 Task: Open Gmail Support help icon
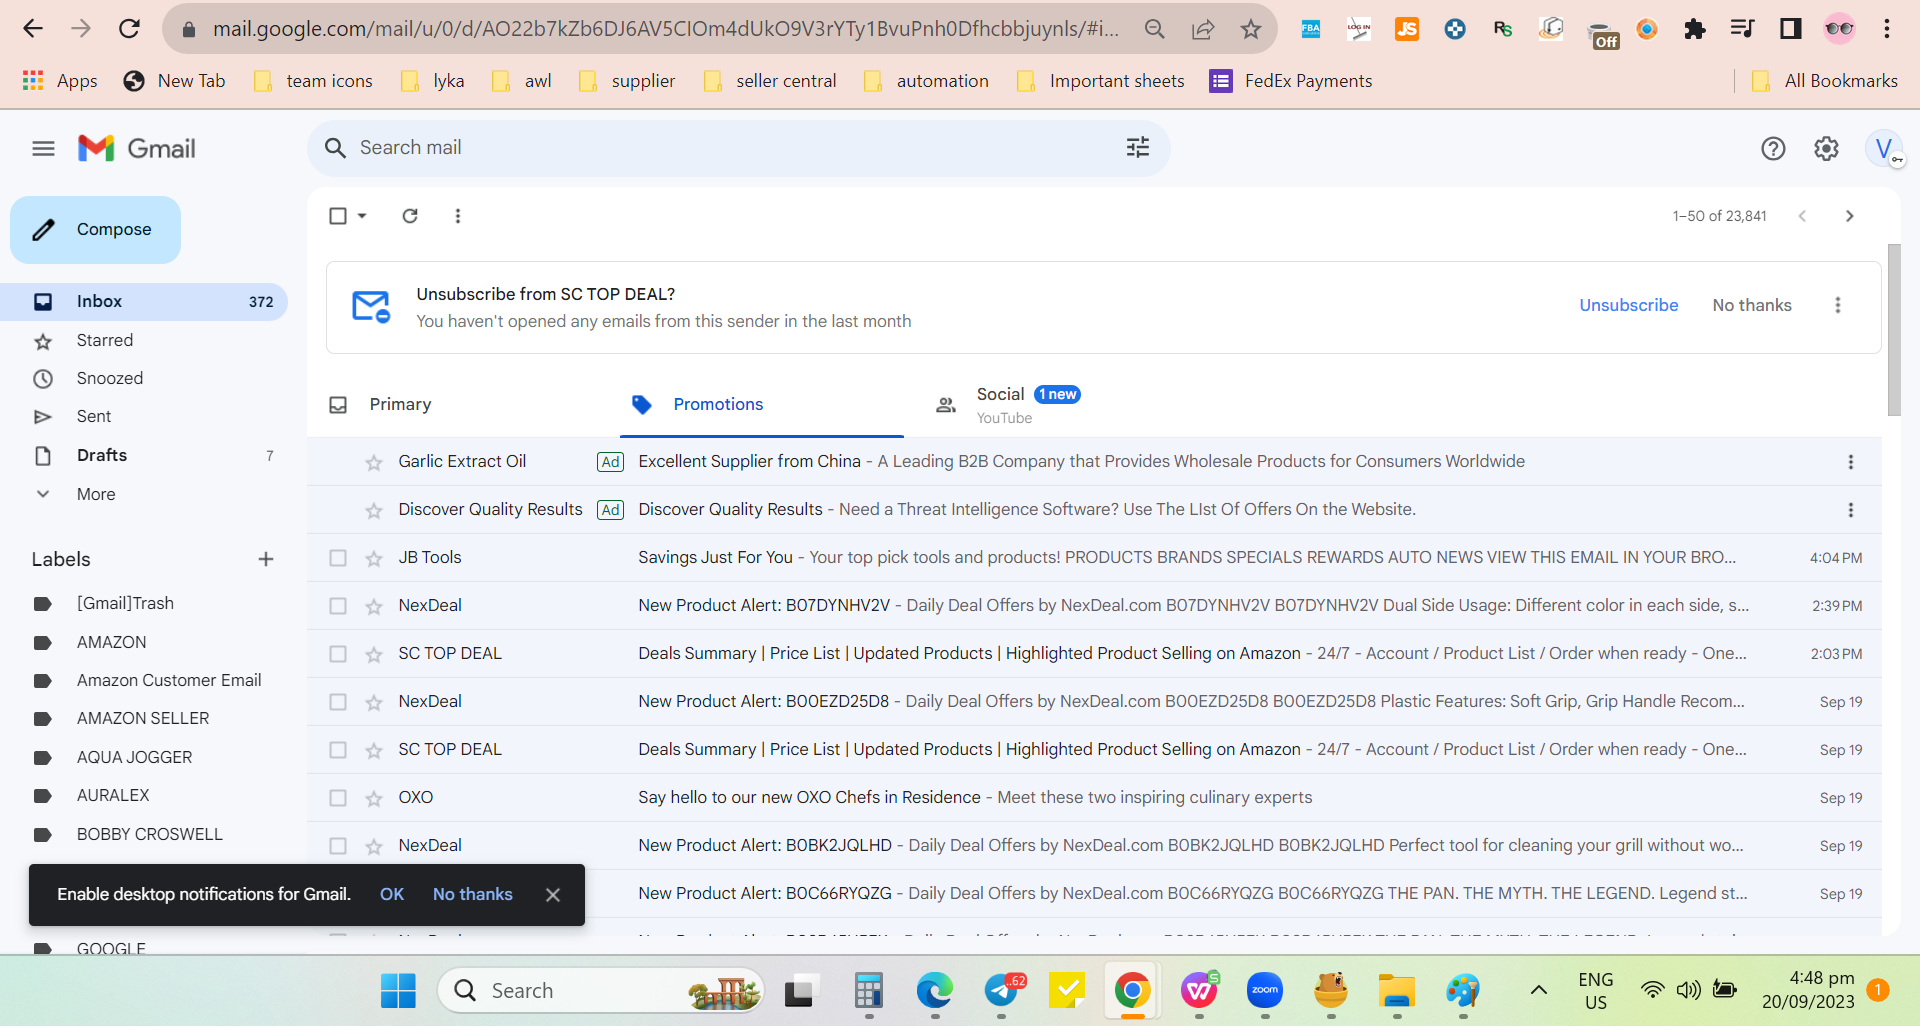[x=1773, y=149]
